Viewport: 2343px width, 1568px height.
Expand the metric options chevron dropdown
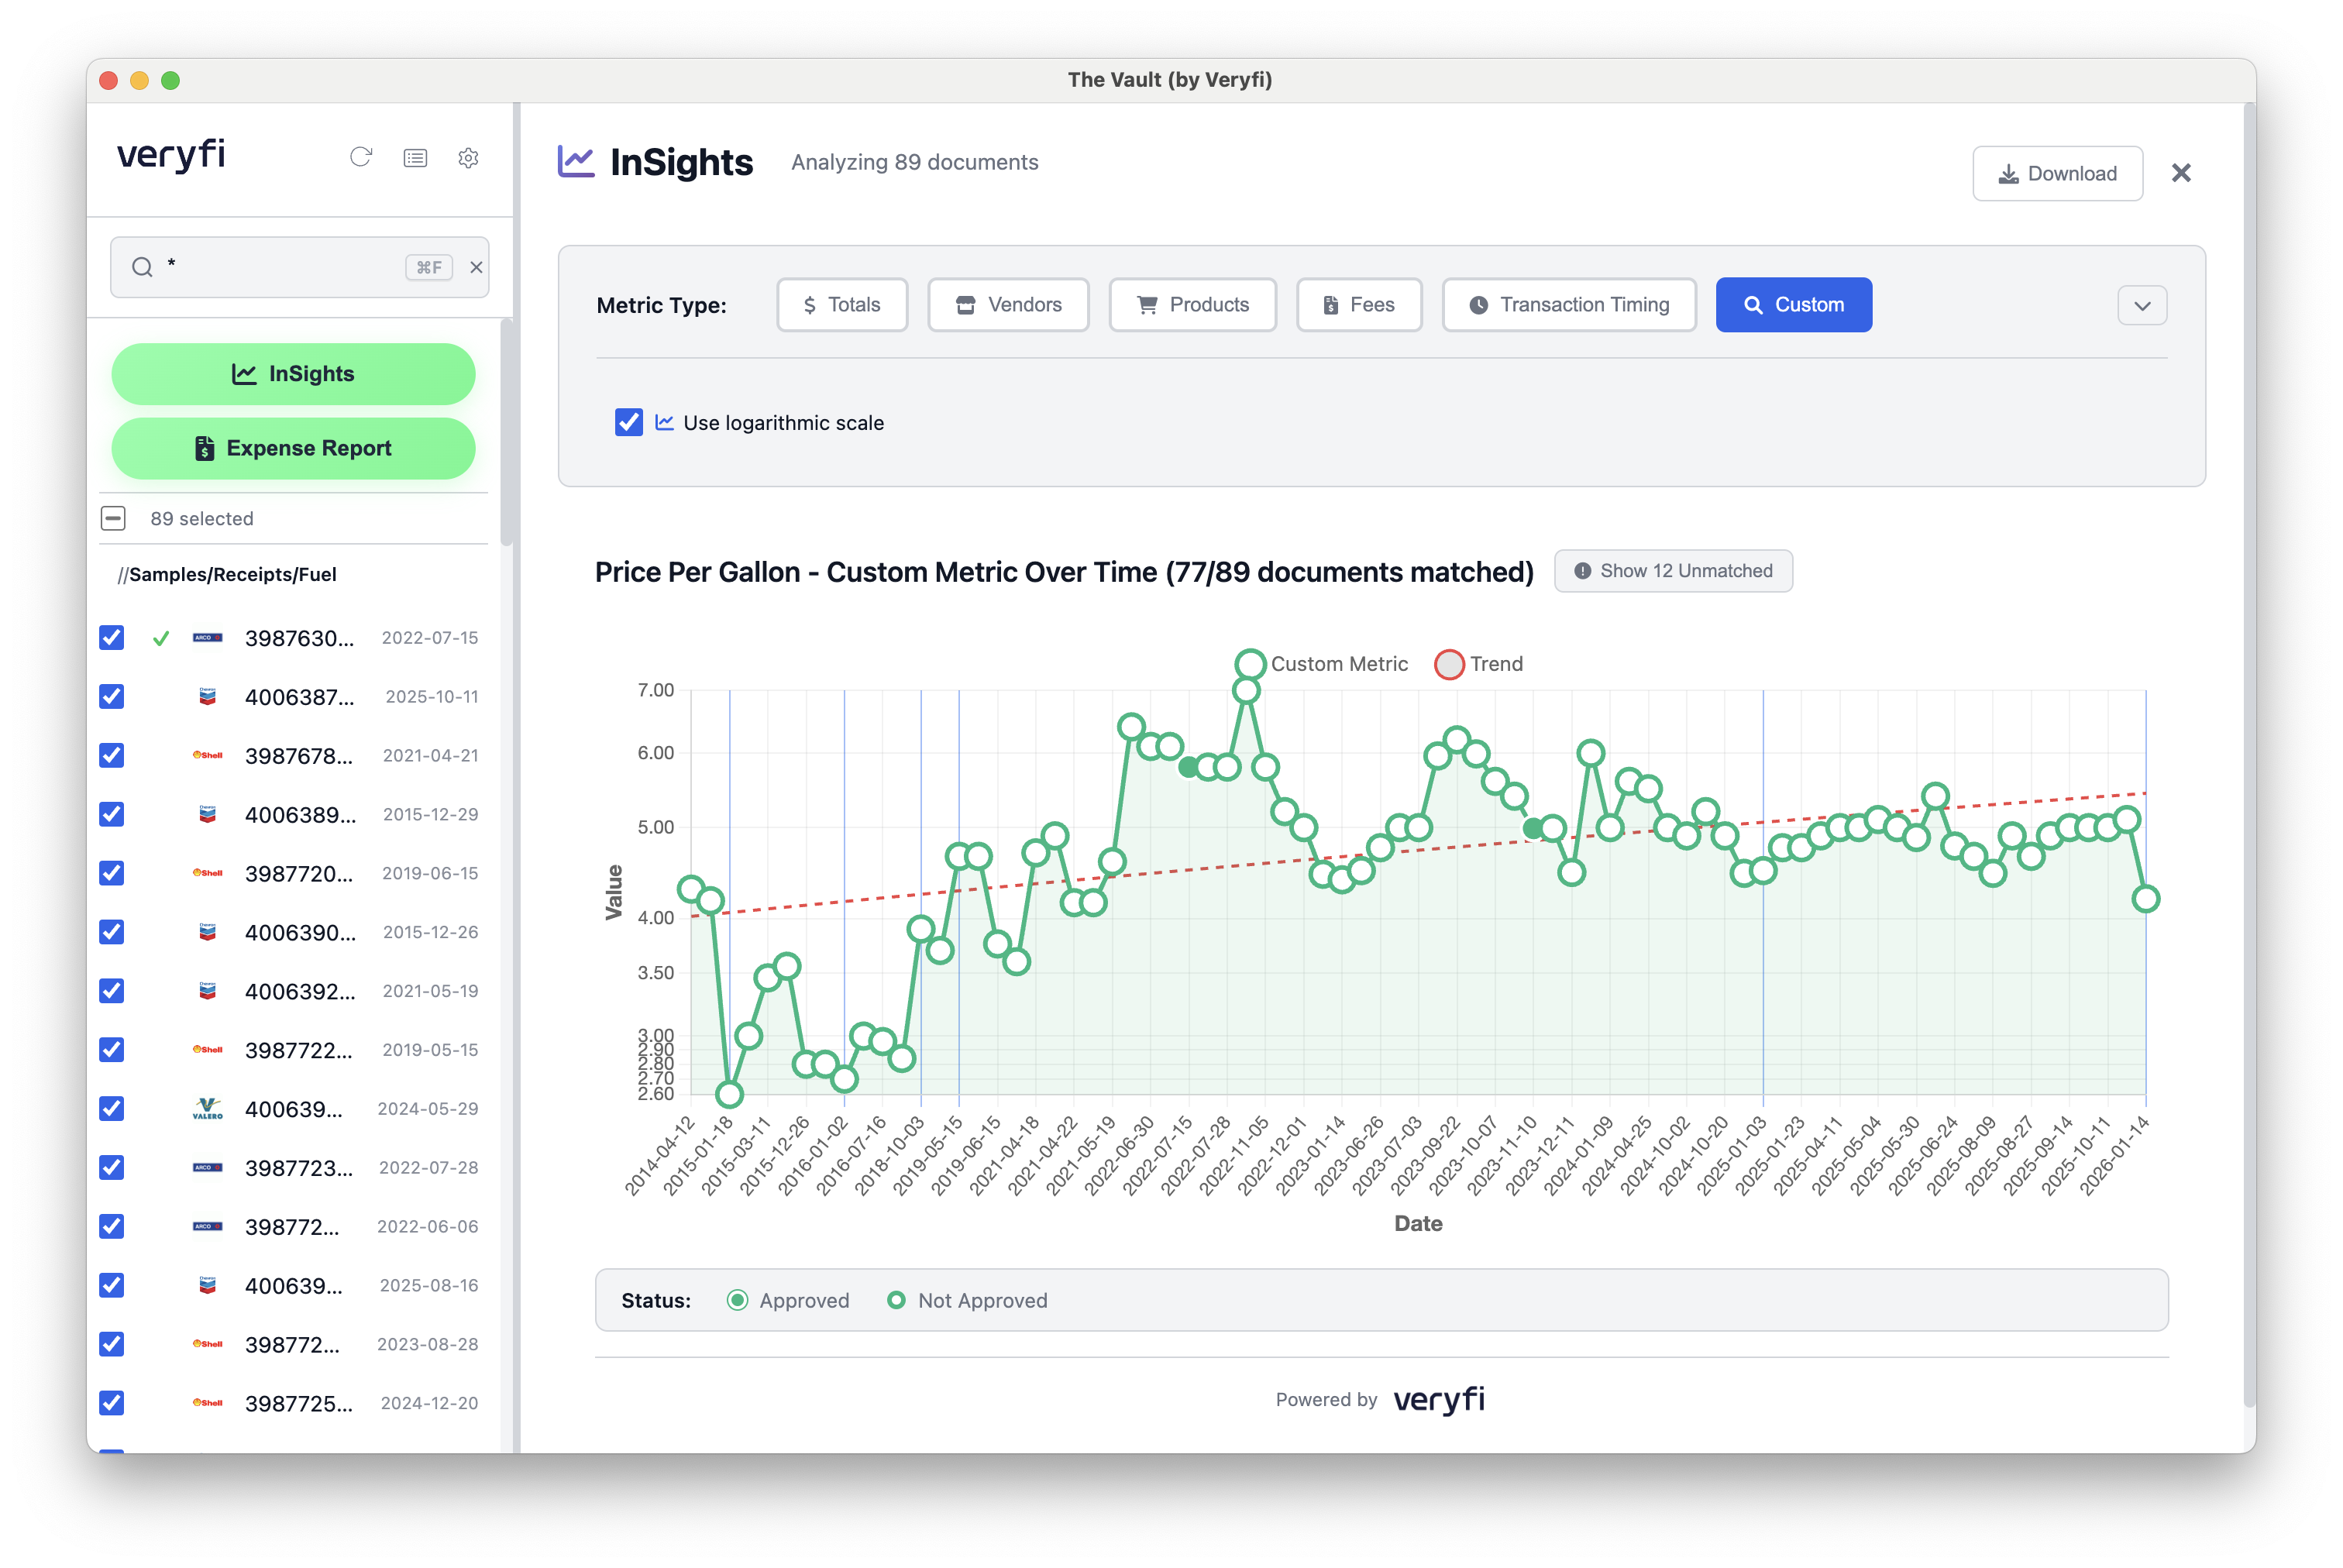tap(2141, 305)
